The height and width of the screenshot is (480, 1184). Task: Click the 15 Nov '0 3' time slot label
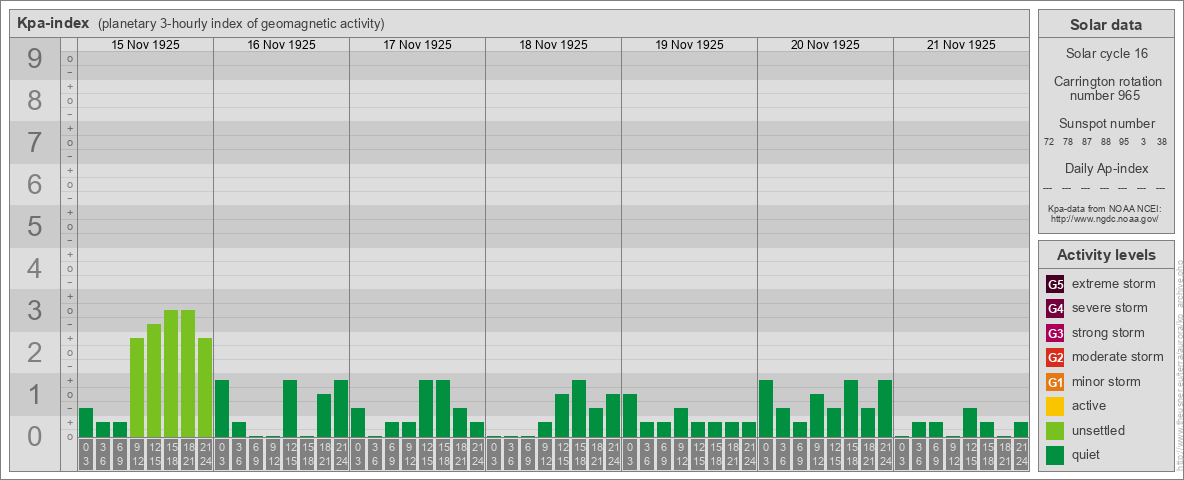86,455
